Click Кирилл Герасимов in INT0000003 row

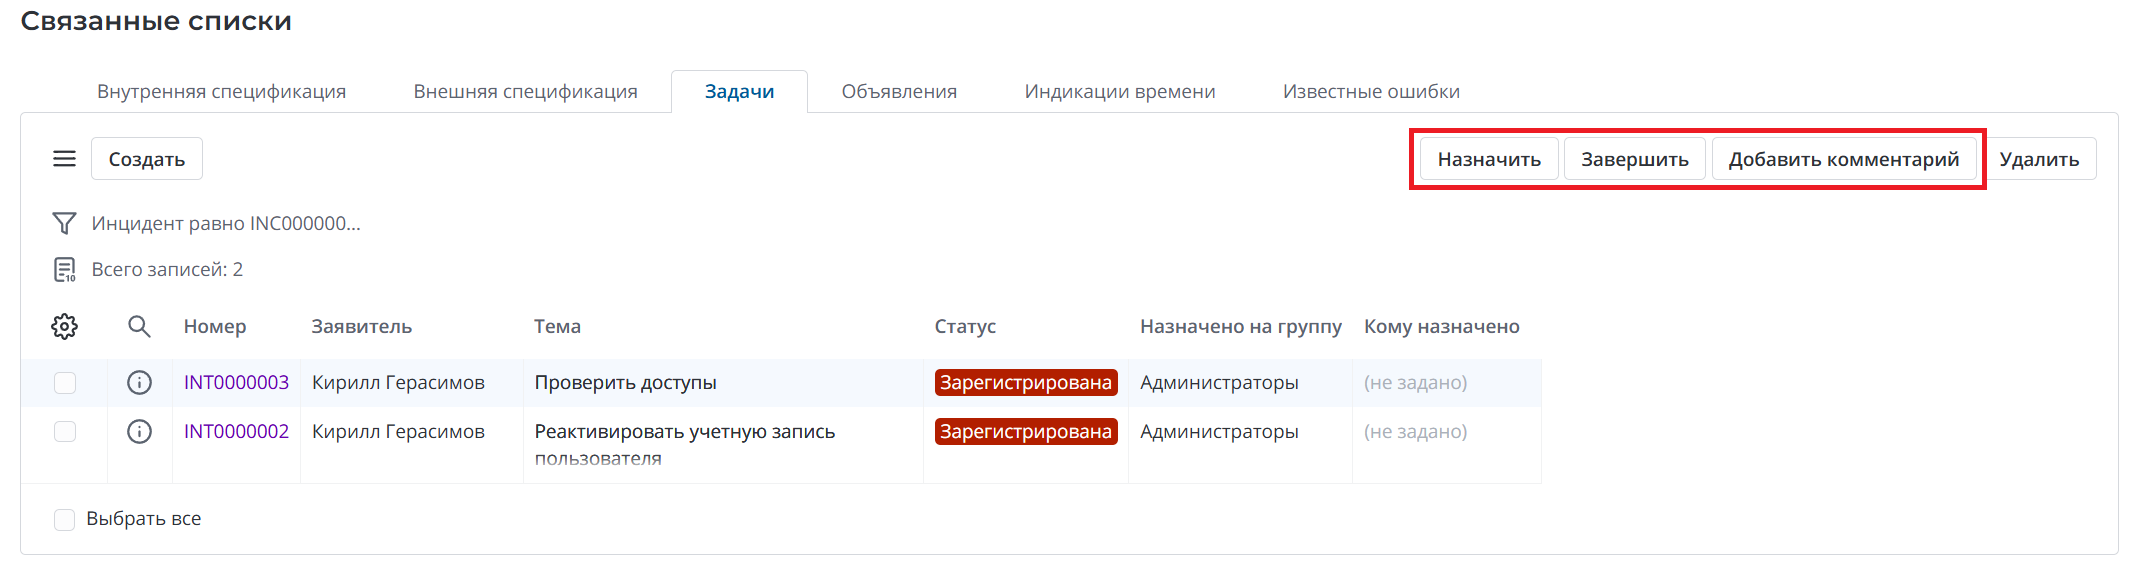pos(398,383)
